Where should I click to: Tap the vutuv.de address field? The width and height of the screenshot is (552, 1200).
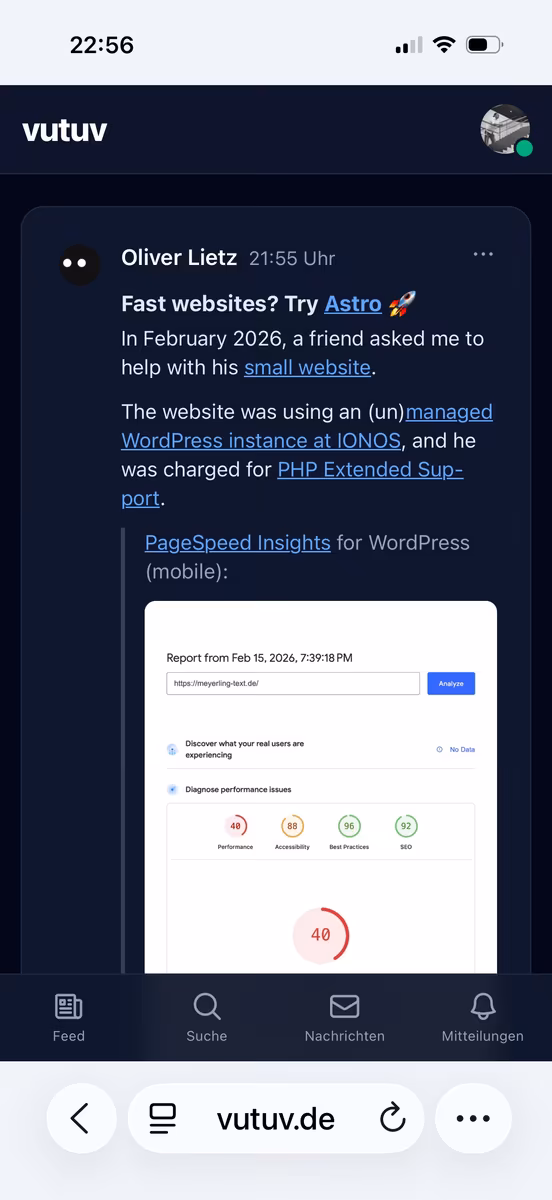(276, 1118)
